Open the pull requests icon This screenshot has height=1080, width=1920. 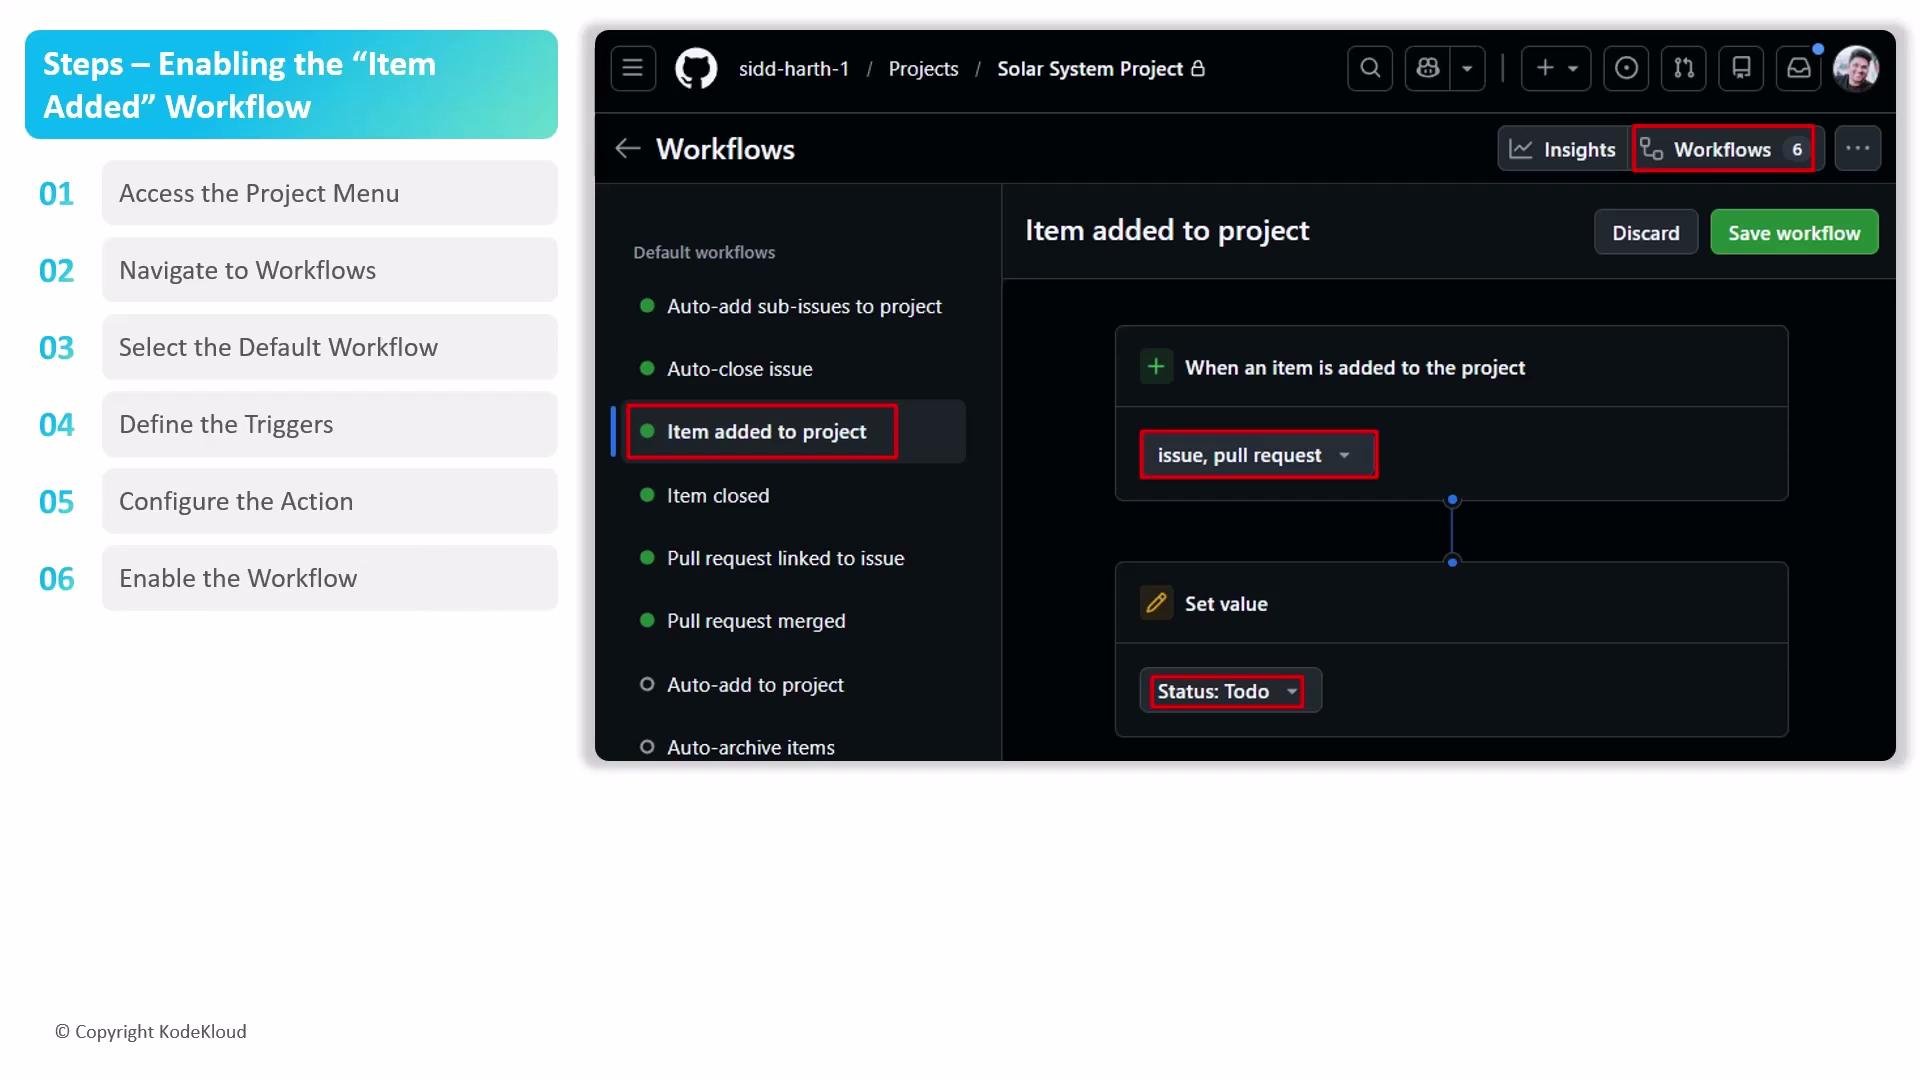1684,69
